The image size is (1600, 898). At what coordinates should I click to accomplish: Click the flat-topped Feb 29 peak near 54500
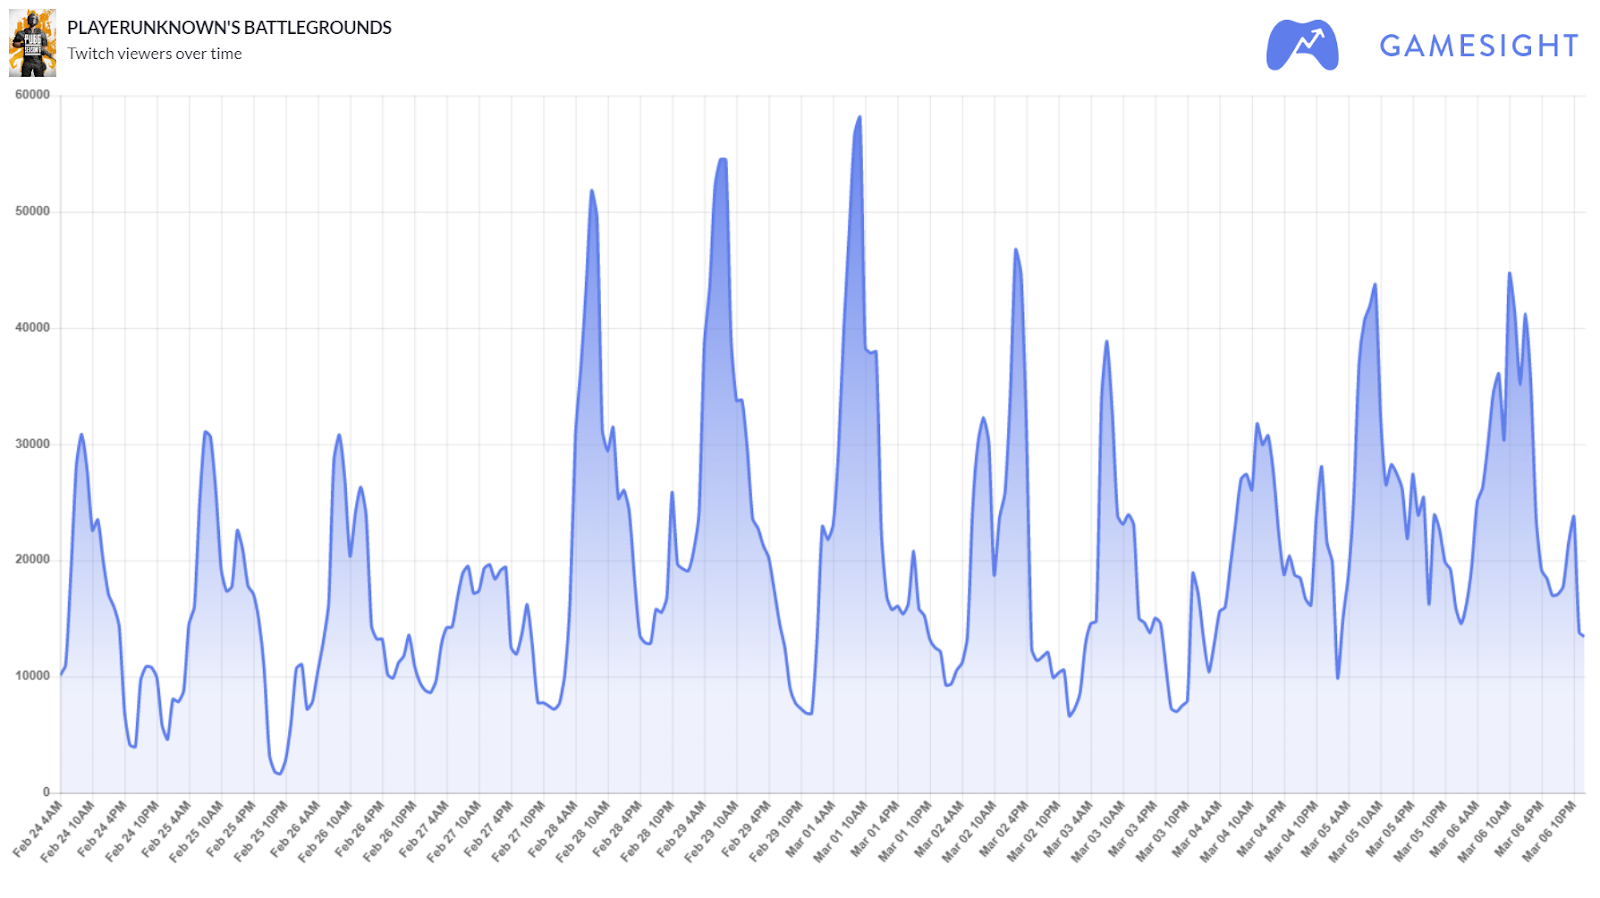click(x=722, y=160)
